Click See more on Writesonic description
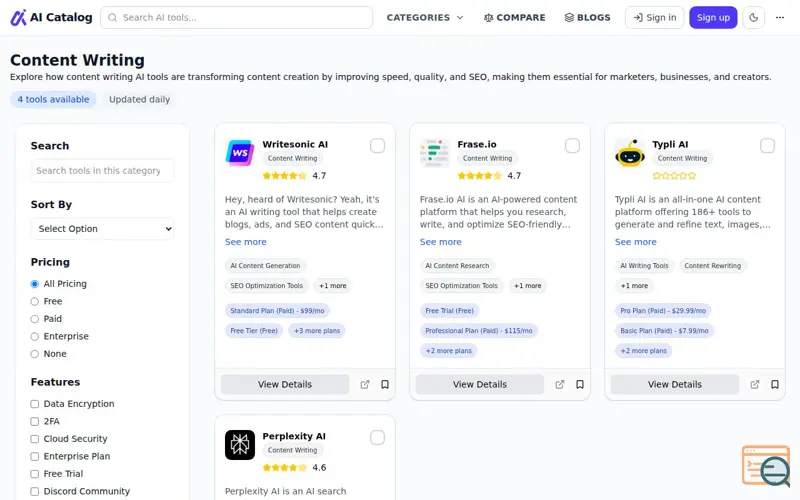800x500 pixels. pos(245,242)
